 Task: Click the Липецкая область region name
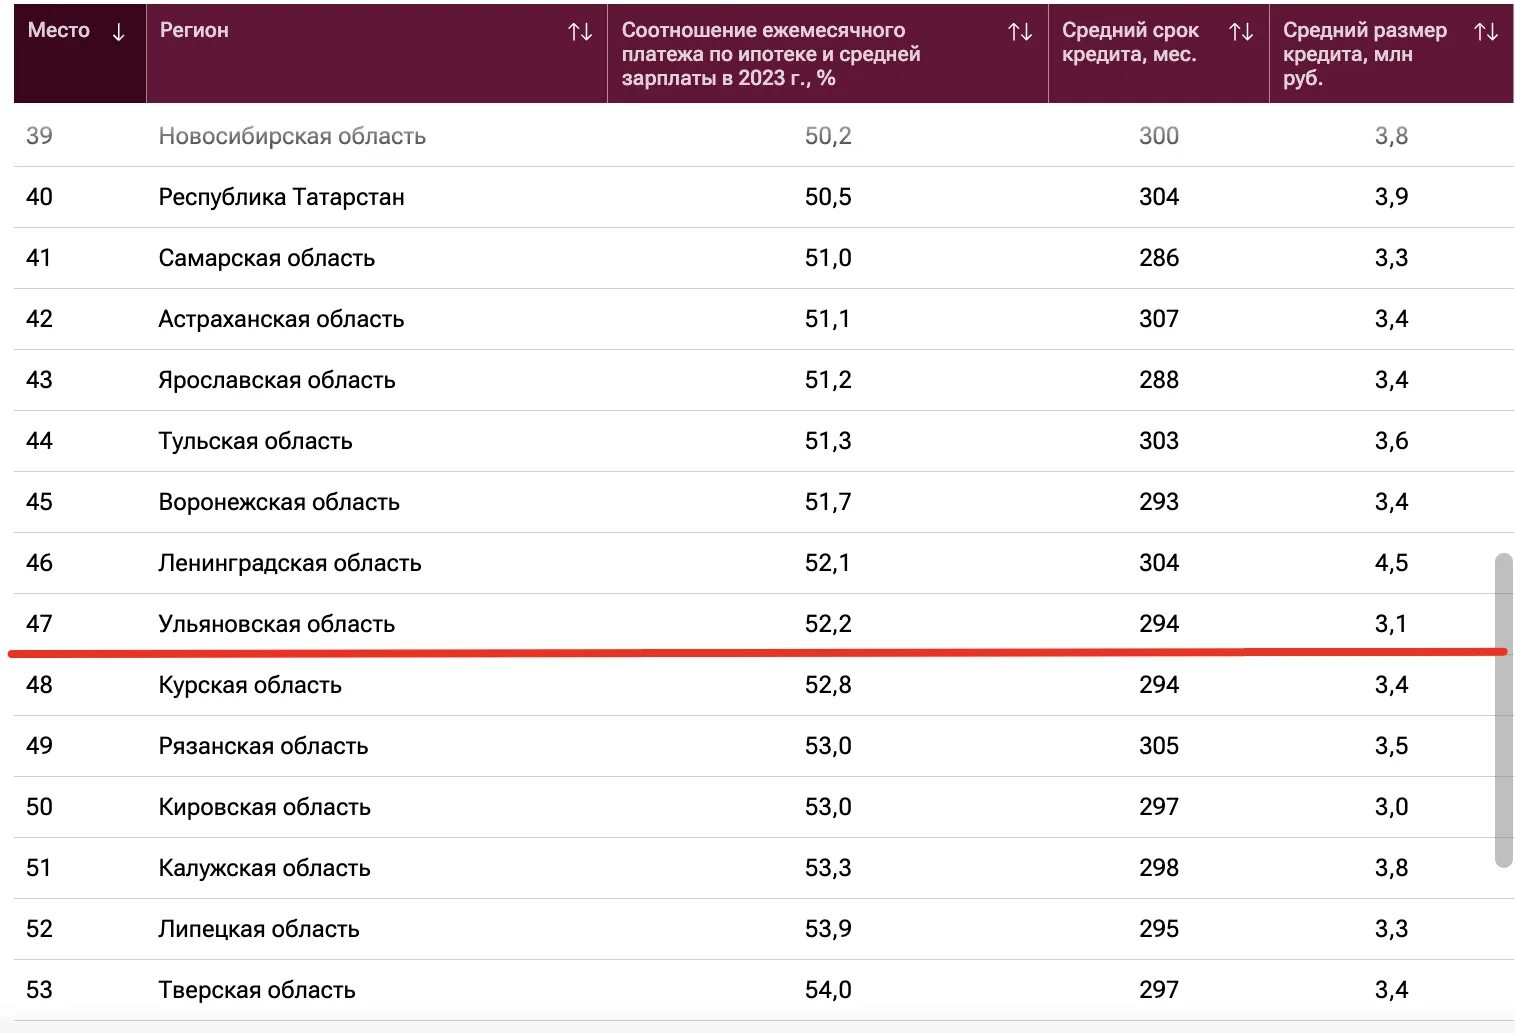pyautogui.click(x=259, y=929)
